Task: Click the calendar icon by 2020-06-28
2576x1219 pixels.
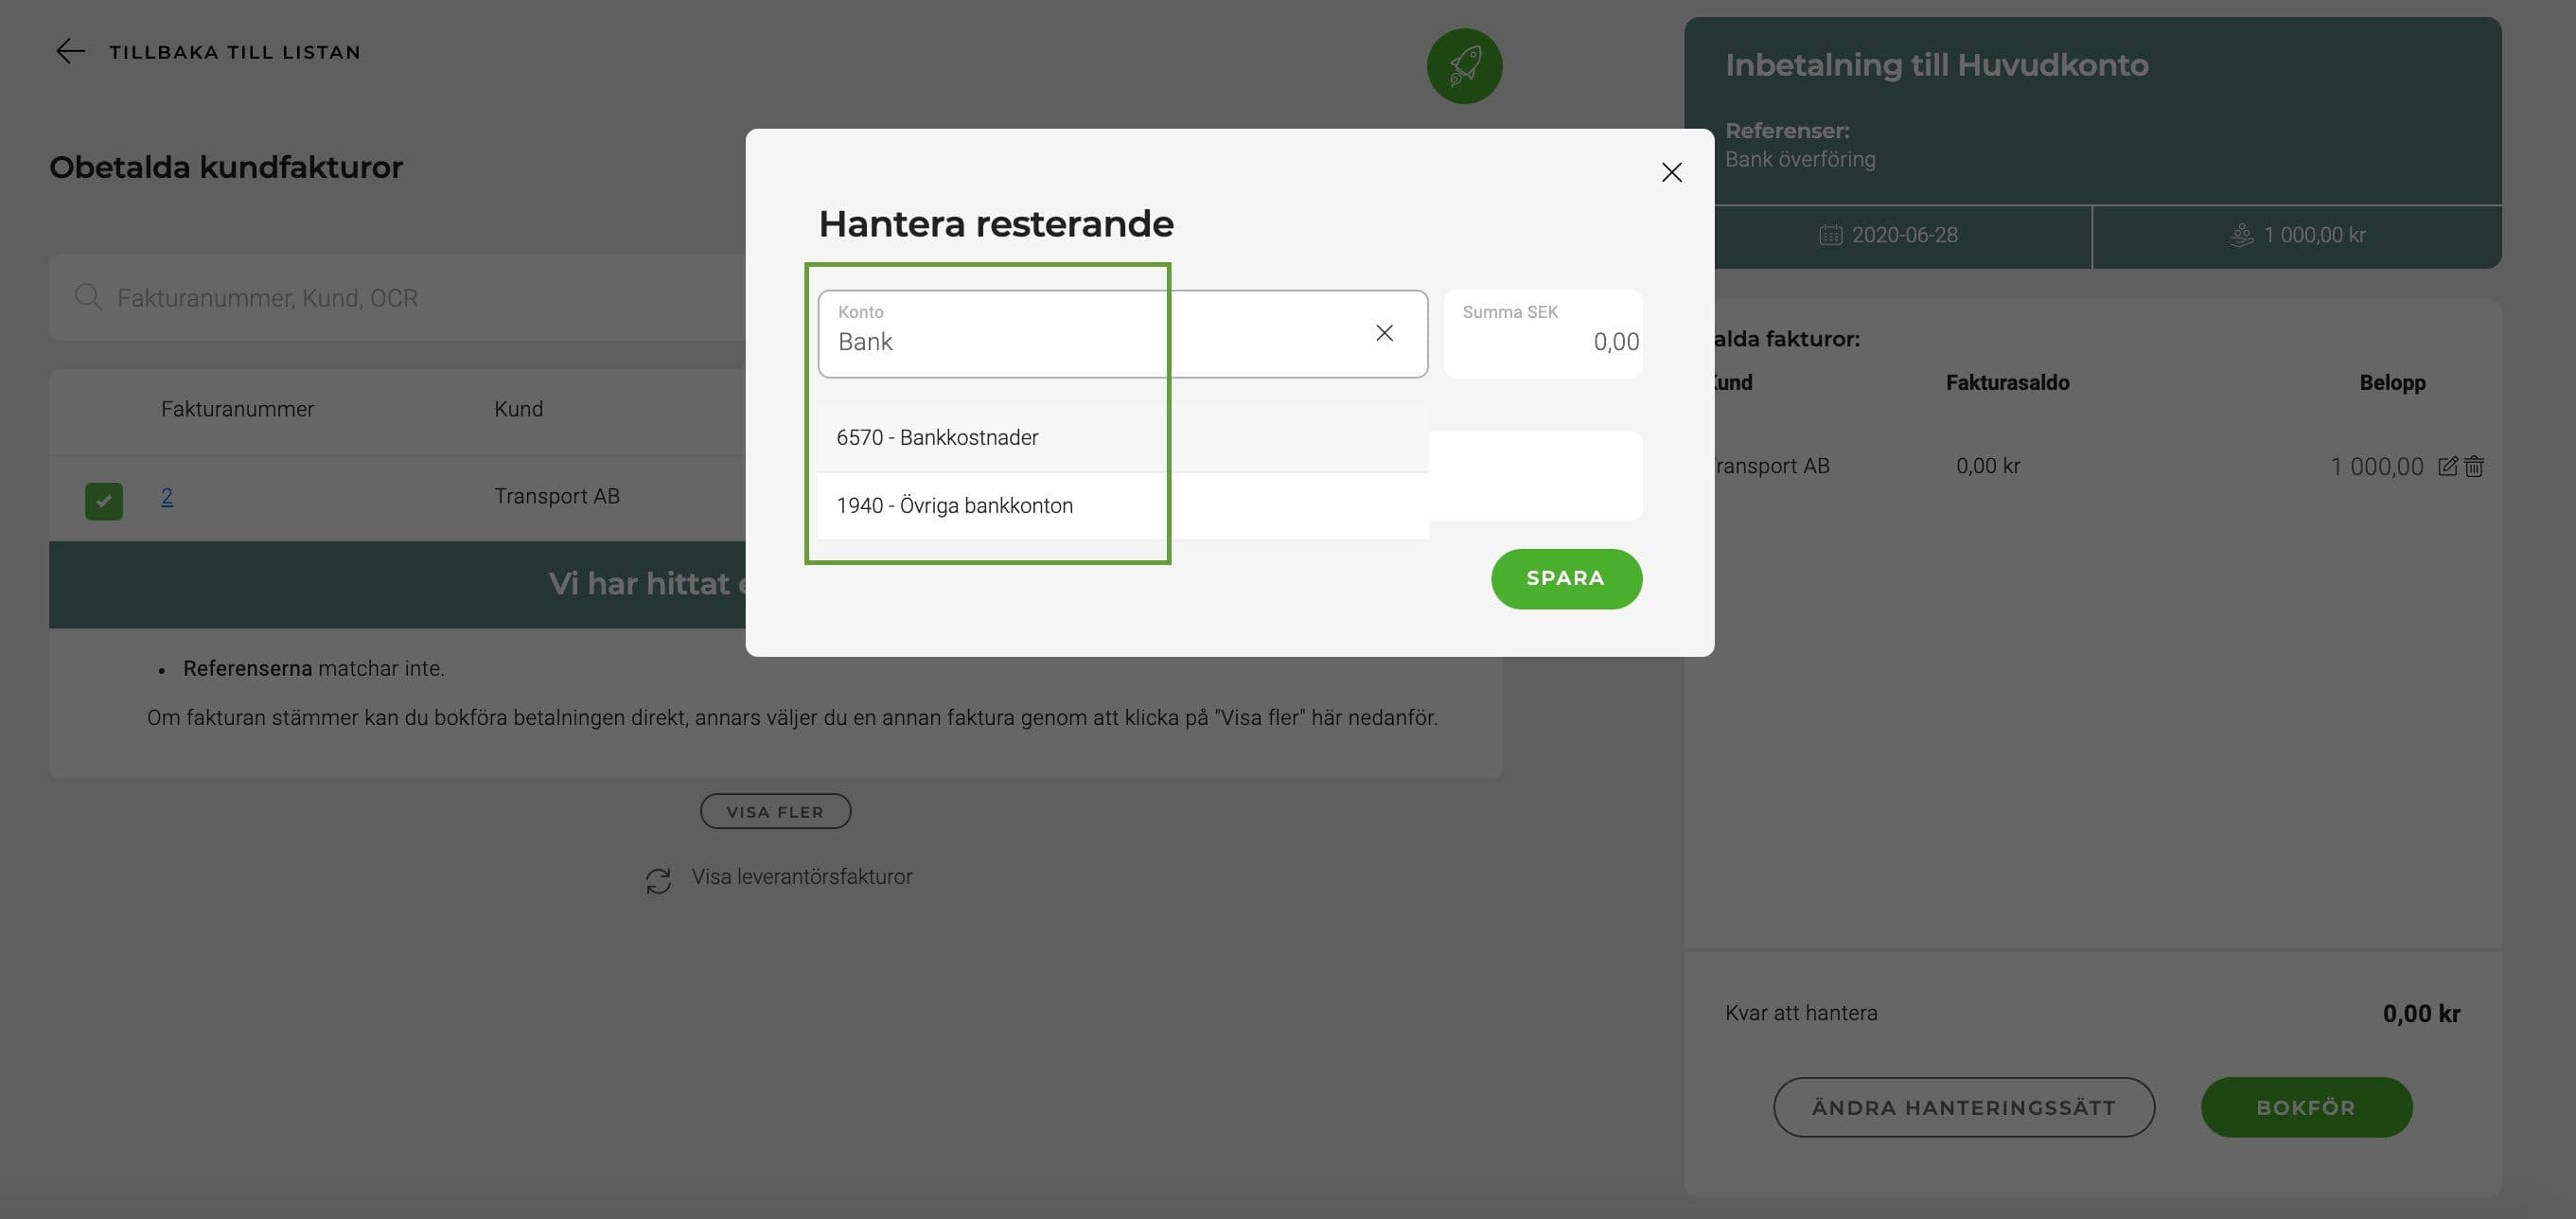Action: [1830, 235]
